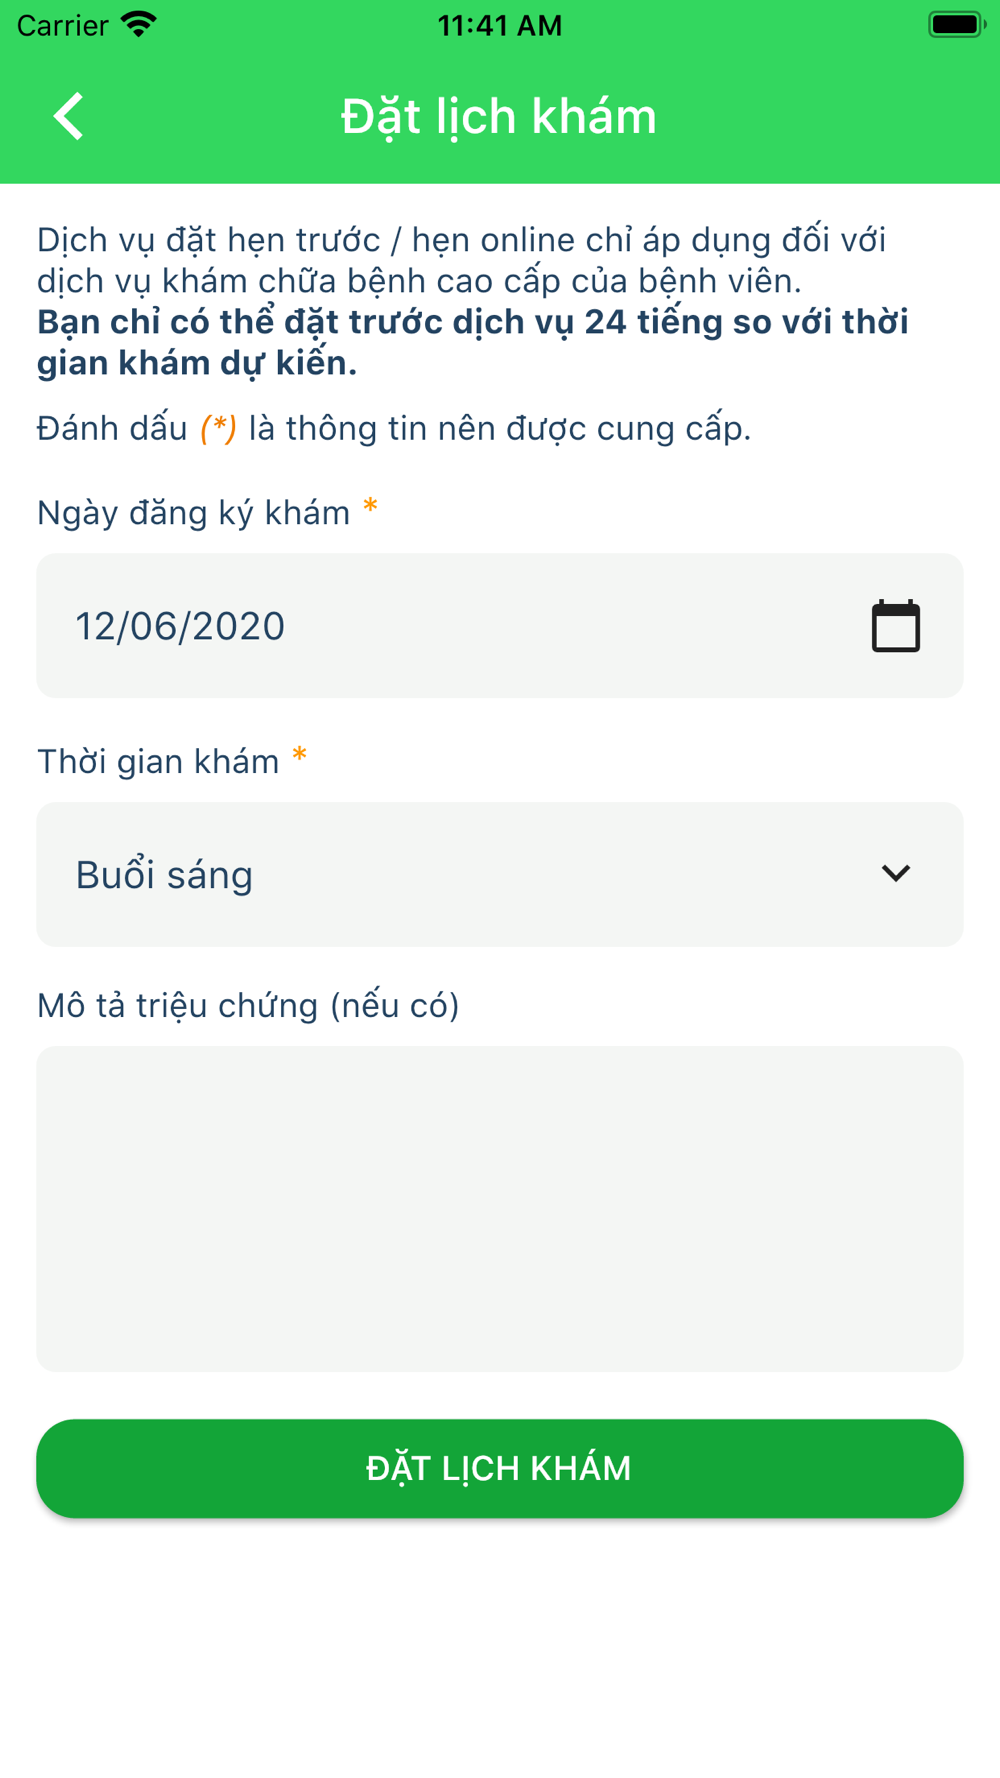The image size is (1000, 1778).
Task: Tap the Dịch vụ đặt hẹn trước paragraph
Action: pyautogui.click(x=462, y=260)
